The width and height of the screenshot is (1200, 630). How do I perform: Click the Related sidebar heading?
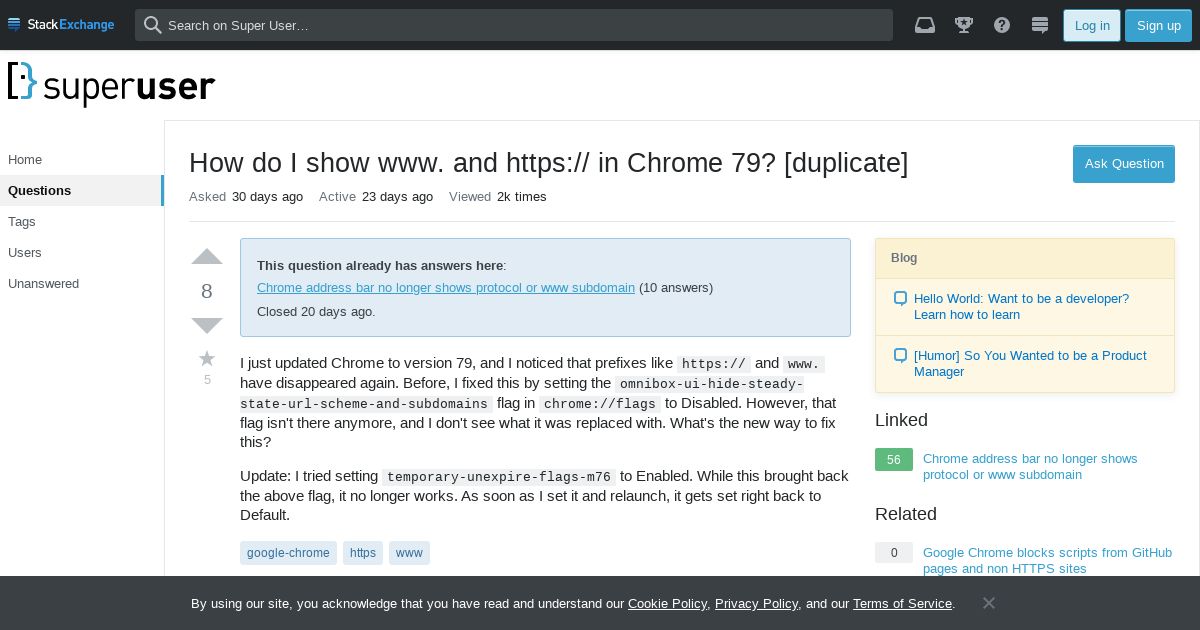click(906, 514)
